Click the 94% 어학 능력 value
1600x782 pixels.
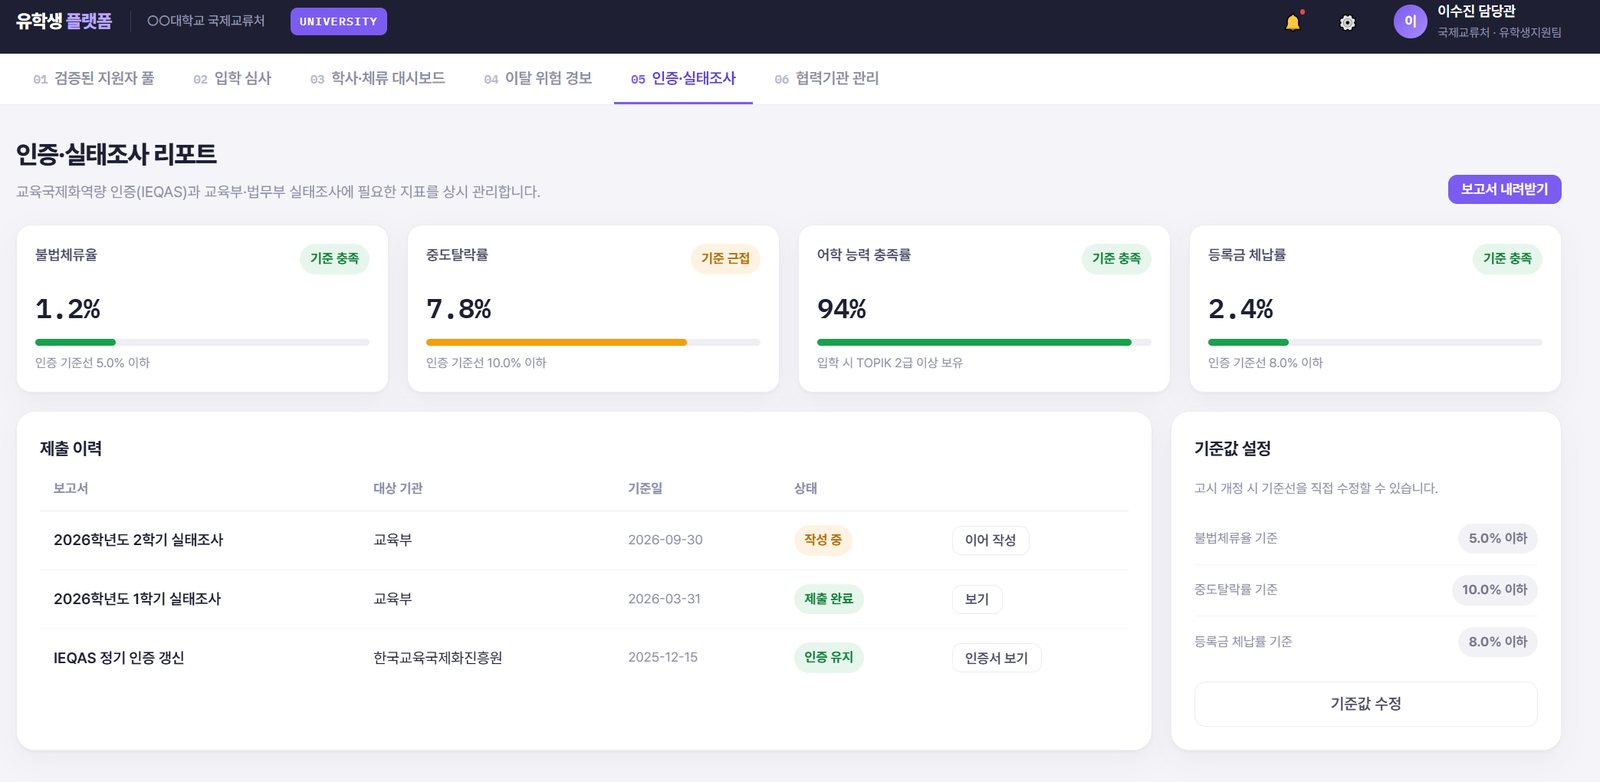842,309
